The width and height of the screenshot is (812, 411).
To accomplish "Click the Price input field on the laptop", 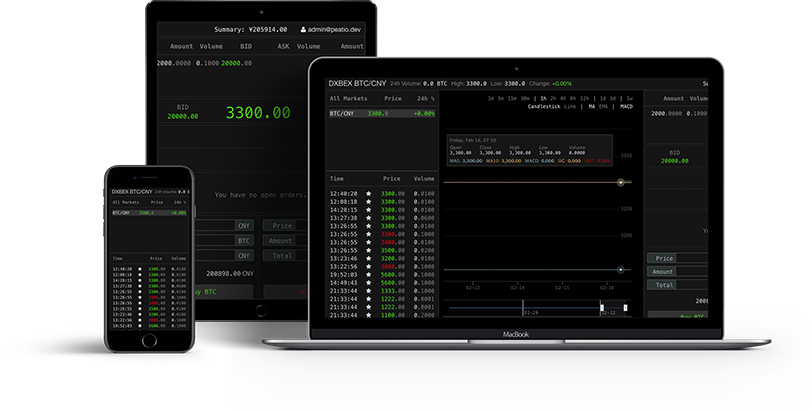I will click(692, 258).
